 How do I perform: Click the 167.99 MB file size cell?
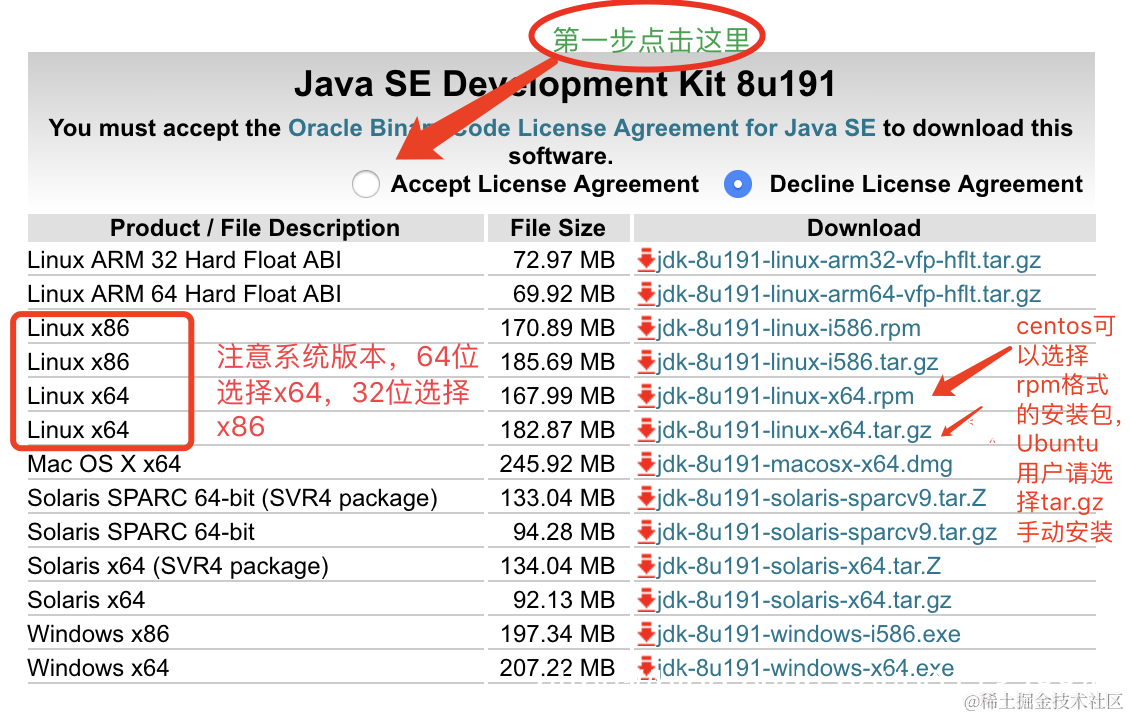coord(558,396)
